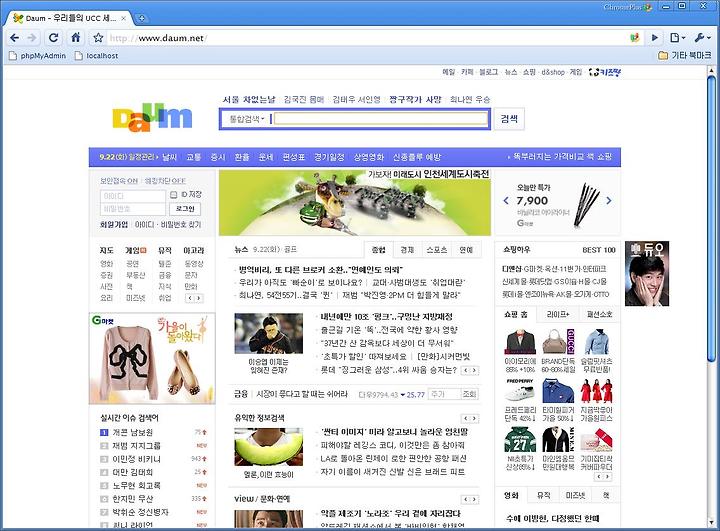Click the arrows pager beside 유익한 정보검색
720x531 pixels.
pyautogui.click(x=470, y=418)
